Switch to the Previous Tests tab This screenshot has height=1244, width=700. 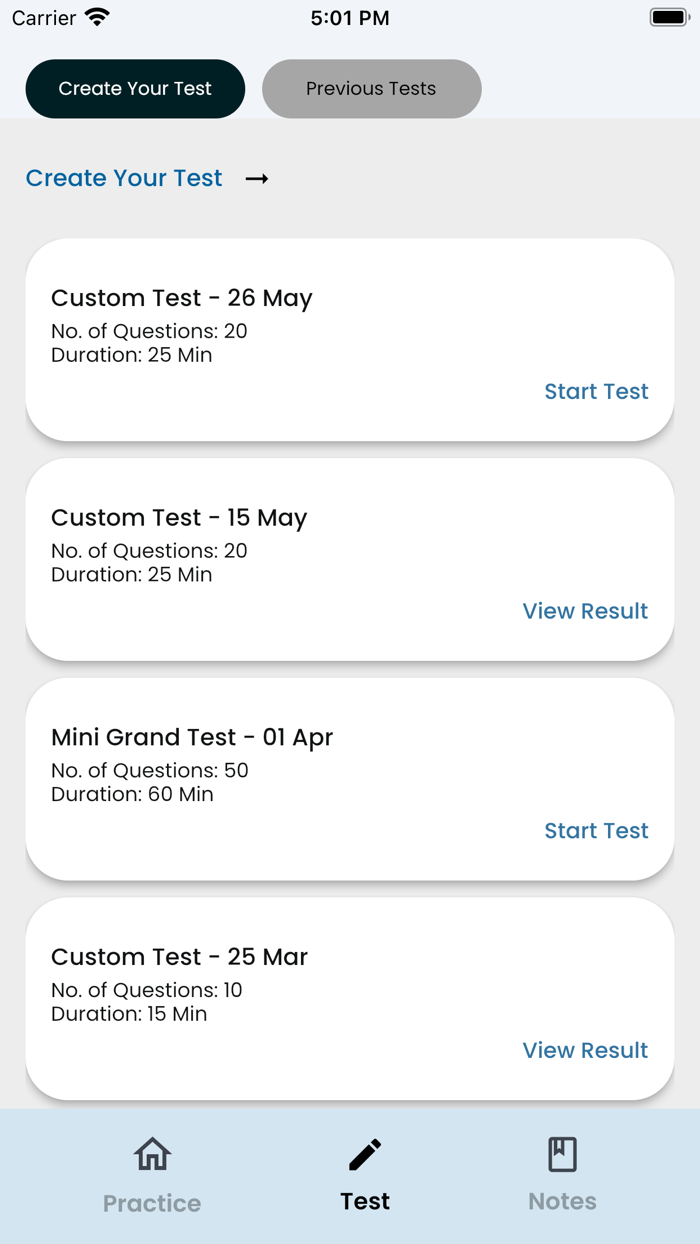371,89
